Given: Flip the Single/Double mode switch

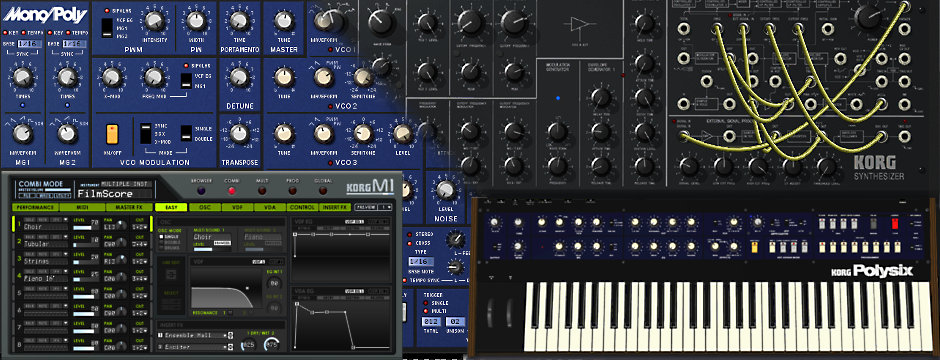Looking at the screenshot, I should [x=186, y=134].
